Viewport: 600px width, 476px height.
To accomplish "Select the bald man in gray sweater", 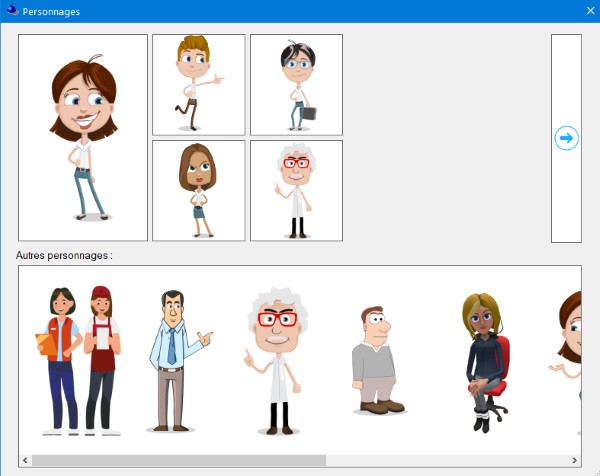I will [376, 360].
